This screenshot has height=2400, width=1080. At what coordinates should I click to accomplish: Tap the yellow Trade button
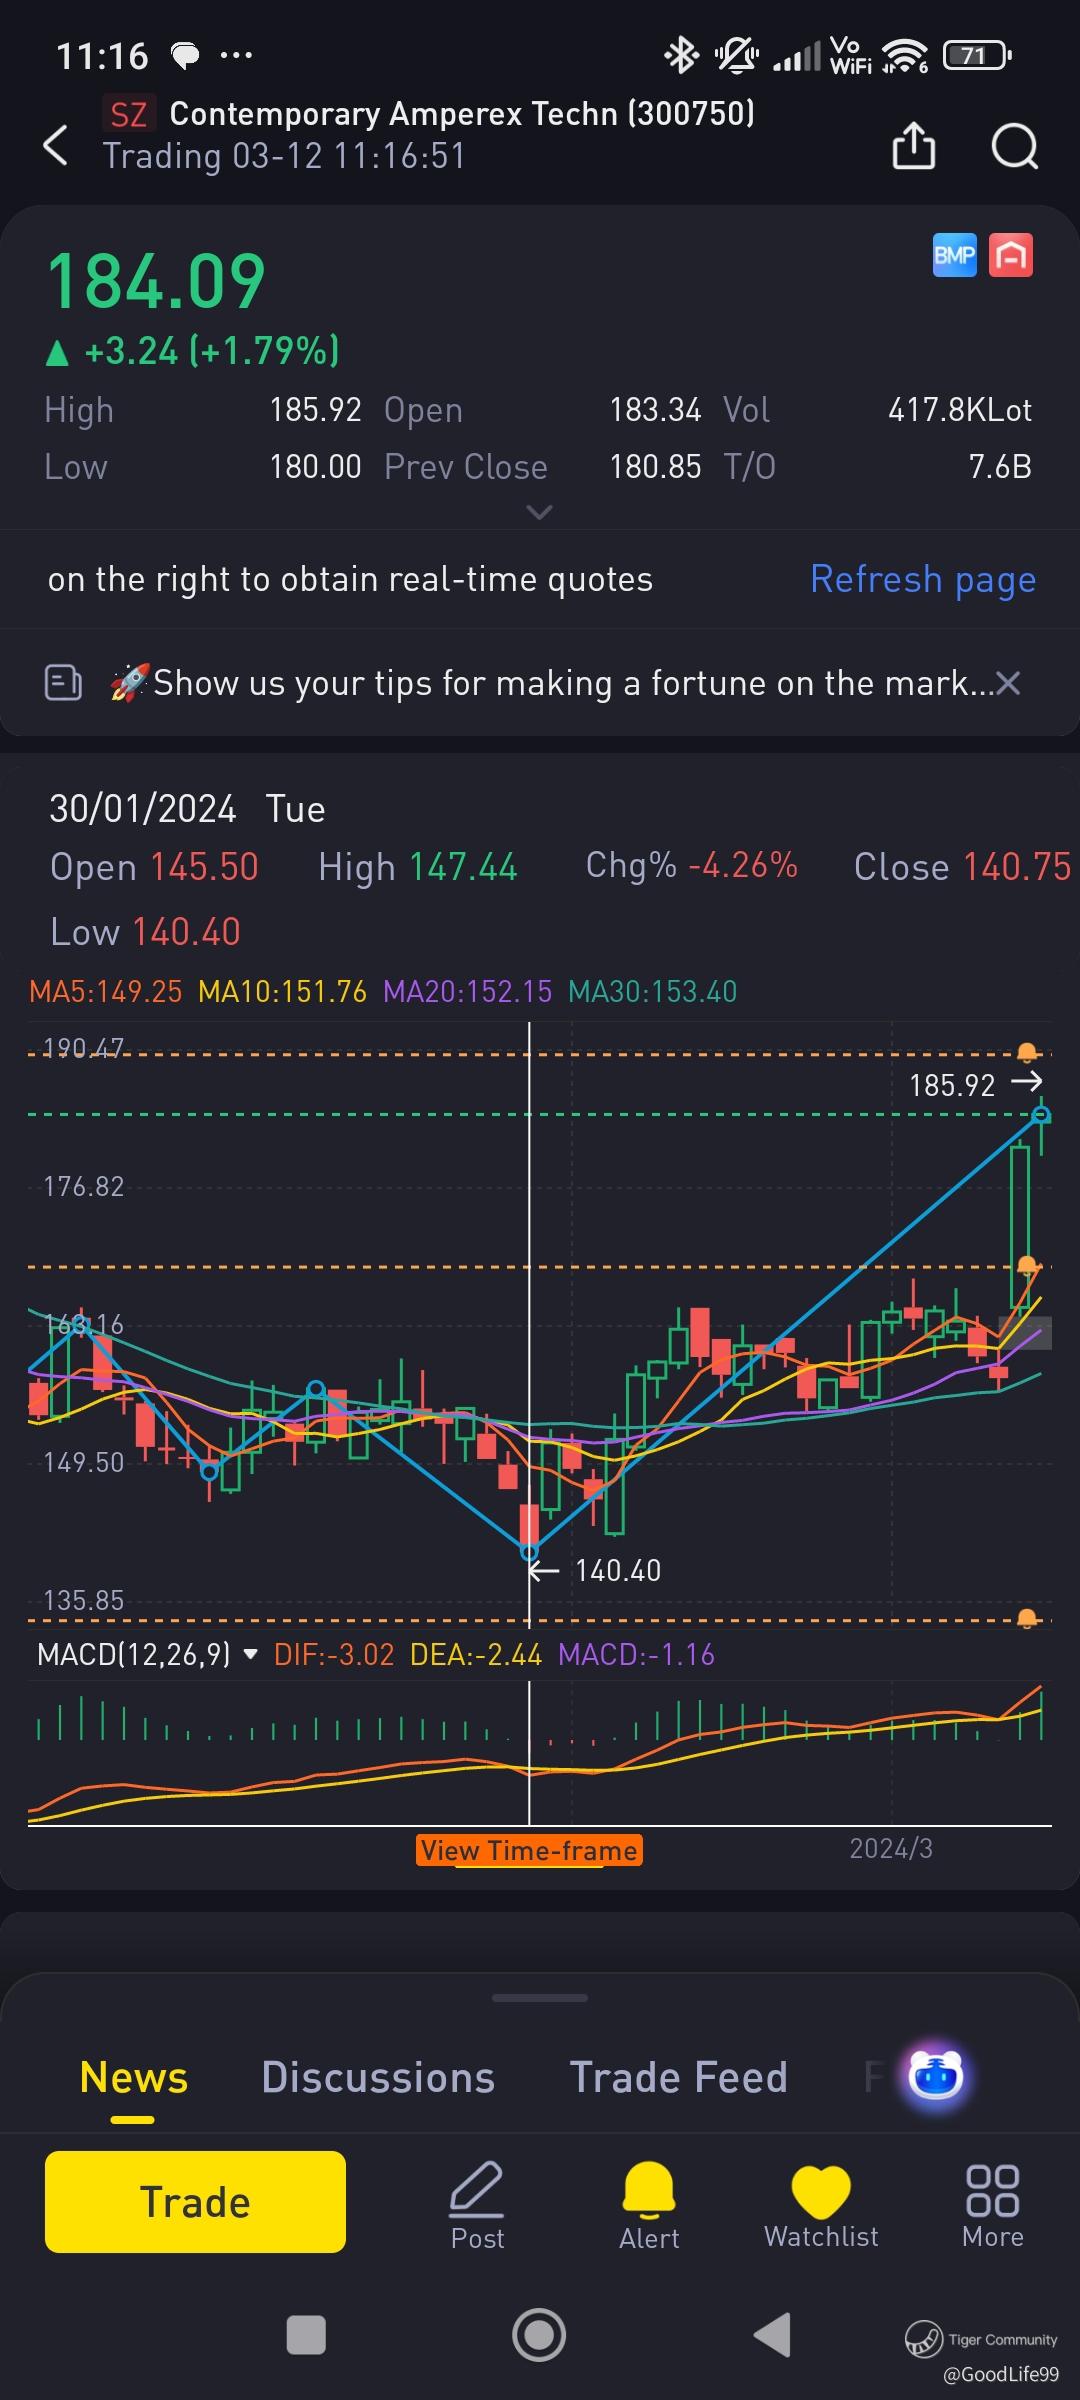click(195, 2202)
